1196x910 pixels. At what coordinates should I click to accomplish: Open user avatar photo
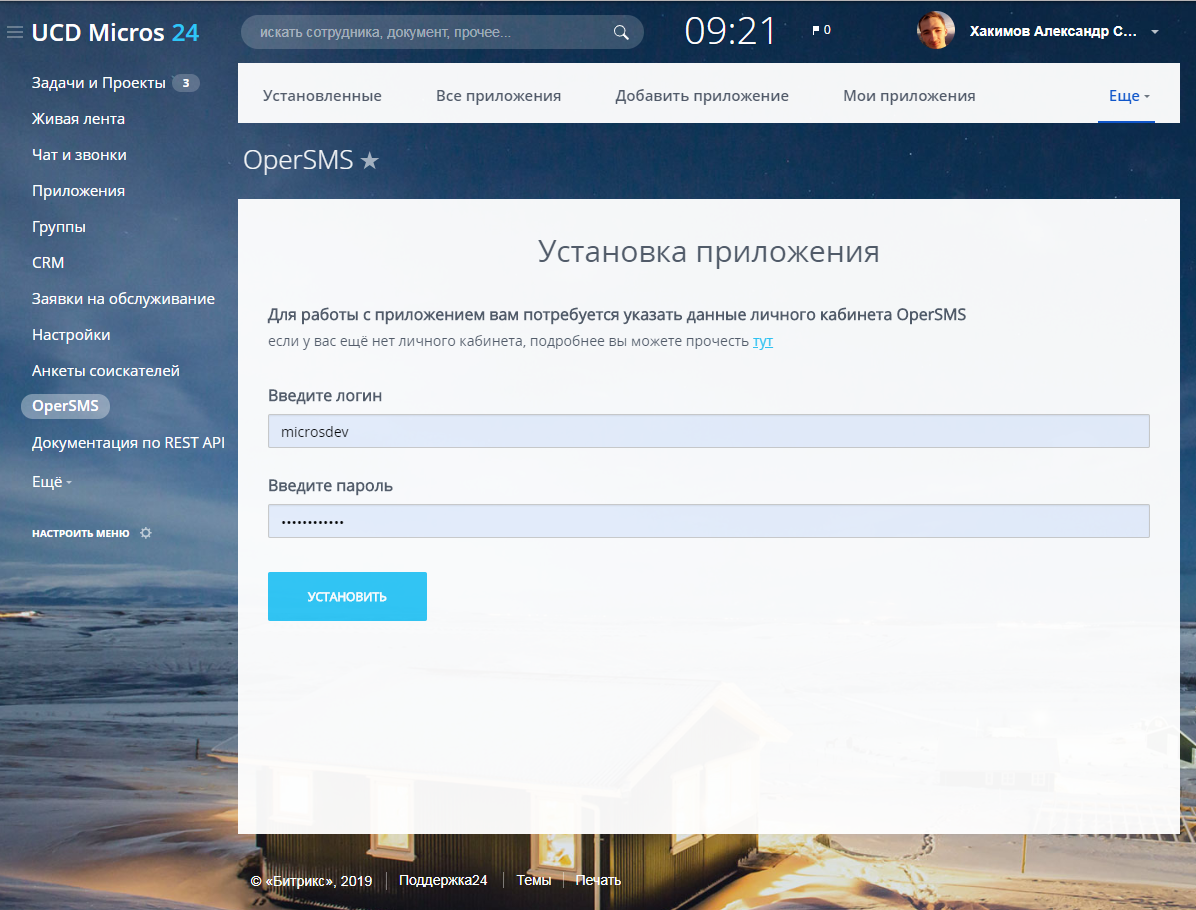936,31
